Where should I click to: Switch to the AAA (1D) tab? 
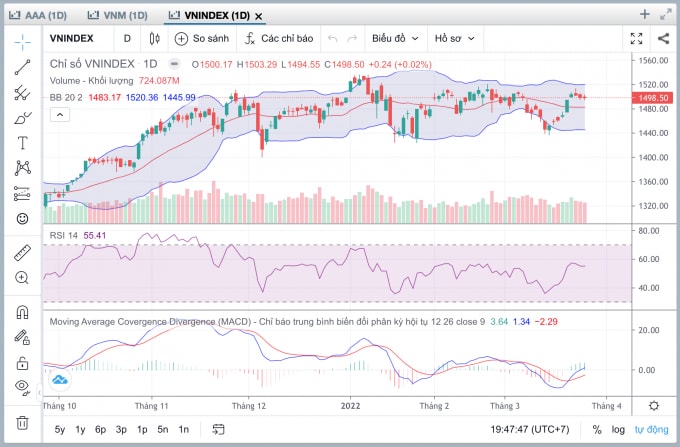coord(38,16)
